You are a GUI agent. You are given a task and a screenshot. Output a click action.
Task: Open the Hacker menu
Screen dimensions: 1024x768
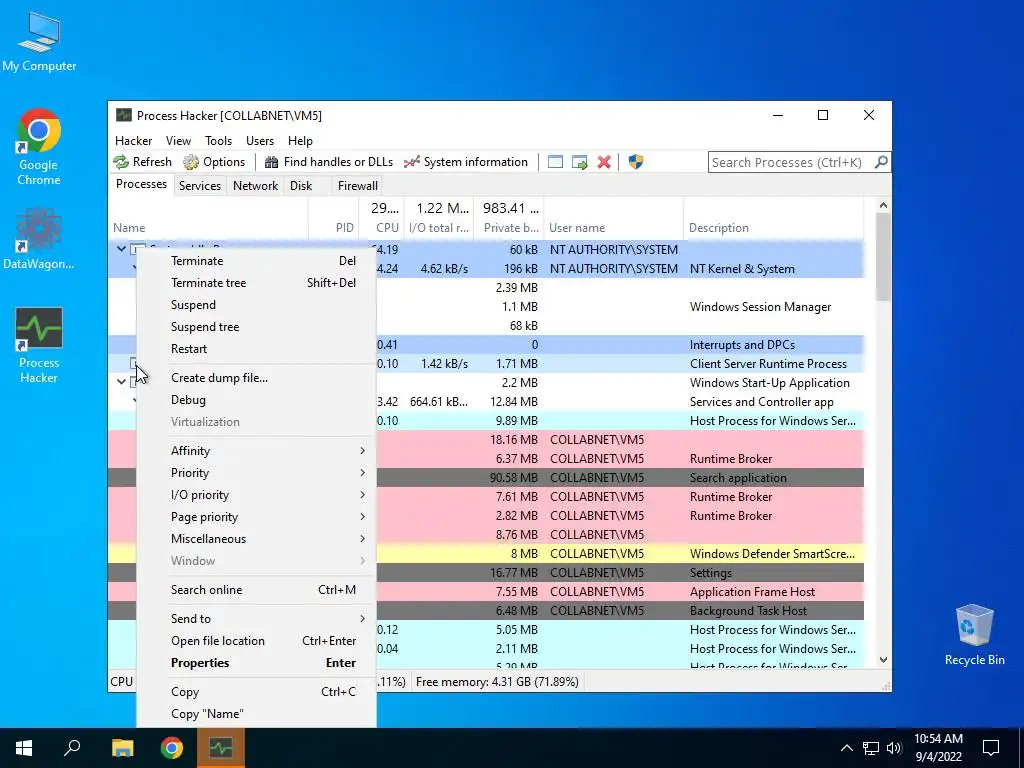pos(133,141)
